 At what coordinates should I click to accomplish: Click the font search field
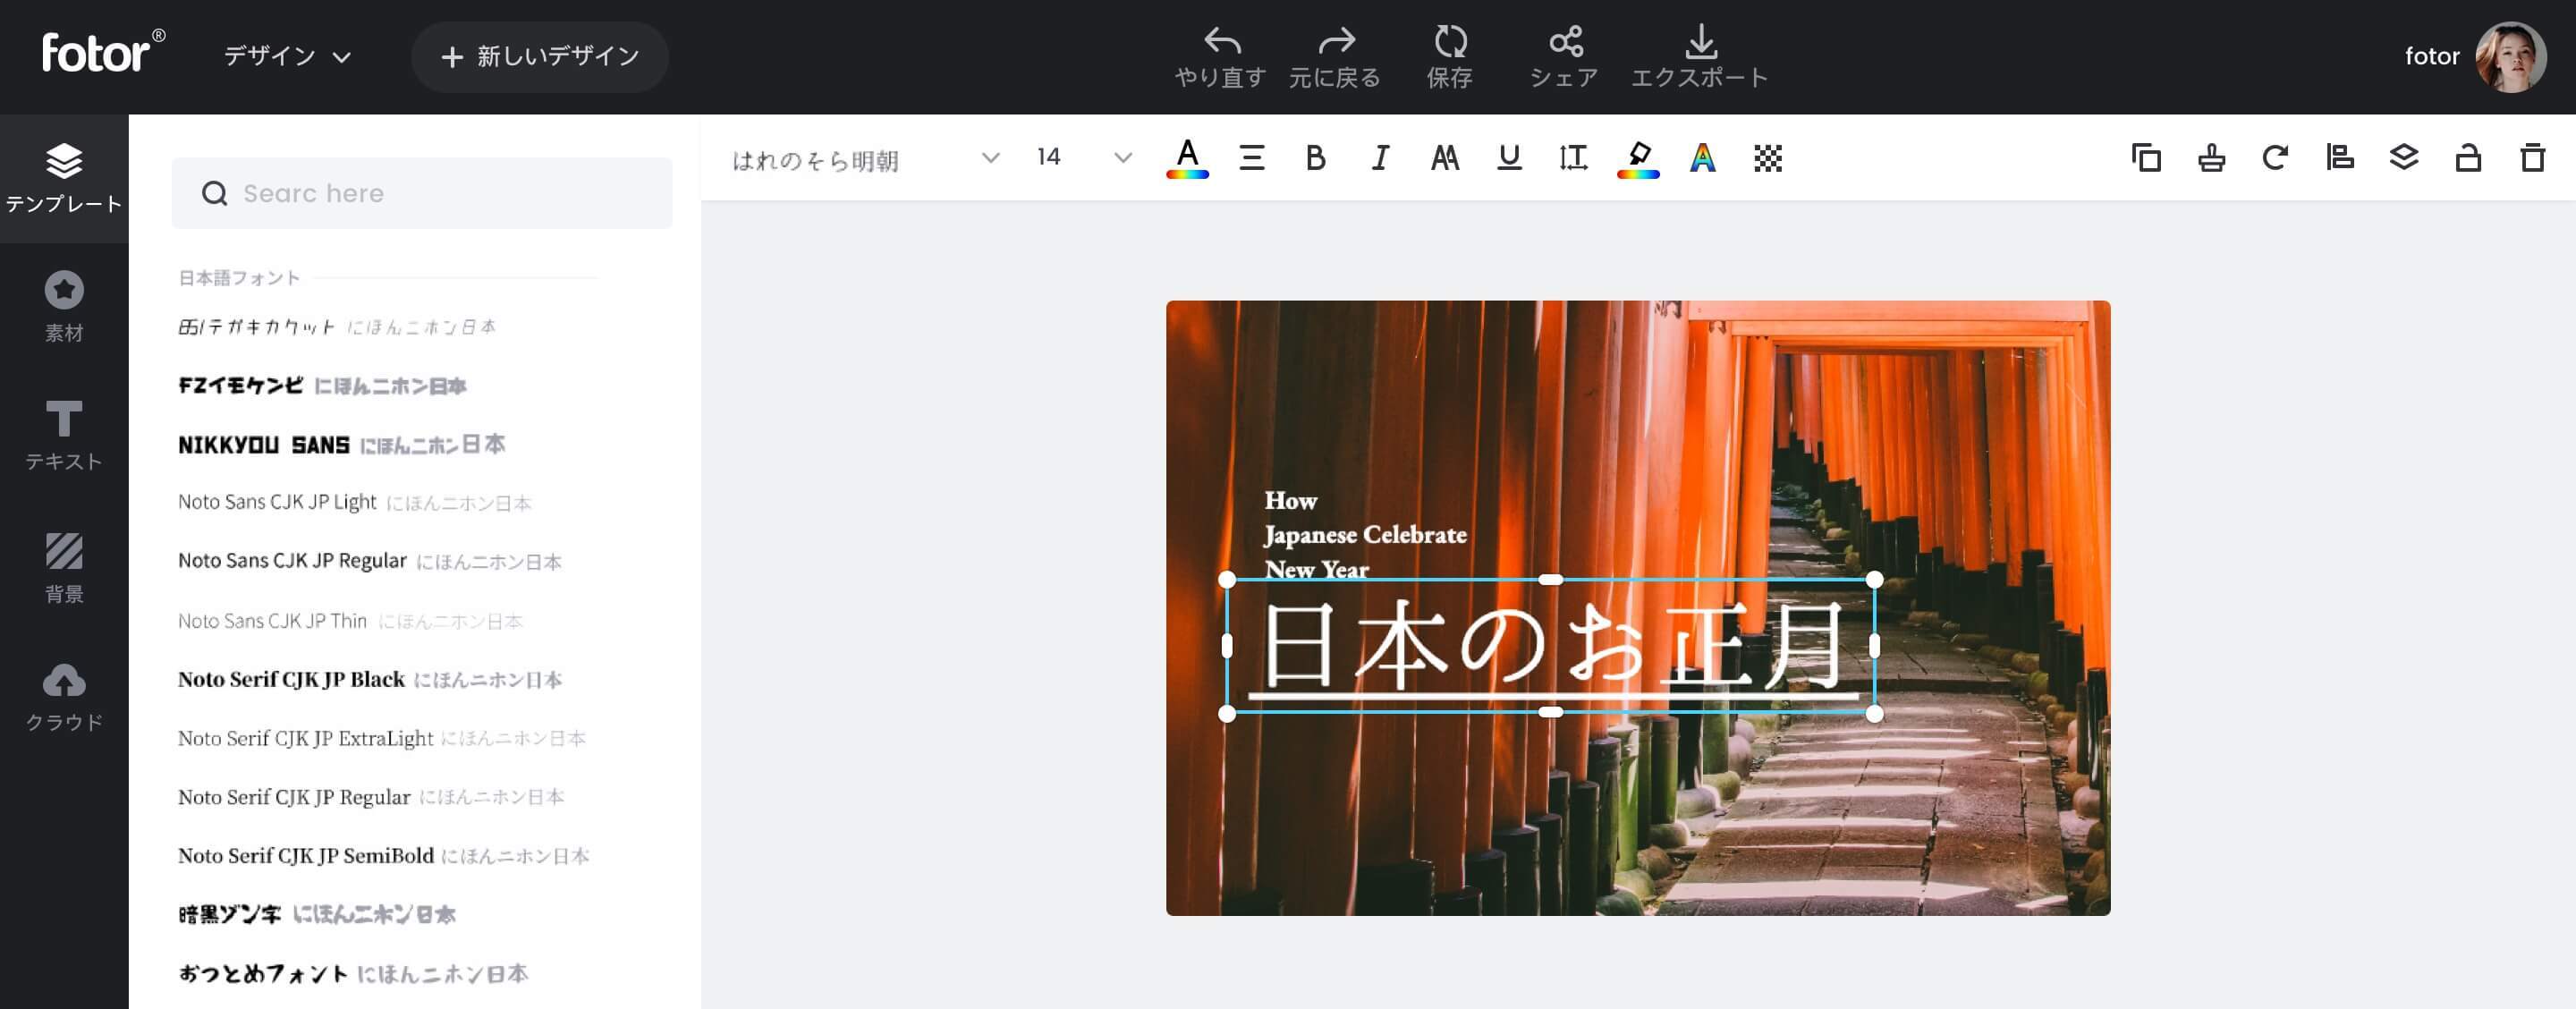pyautogui.click(x=420, y=193)
